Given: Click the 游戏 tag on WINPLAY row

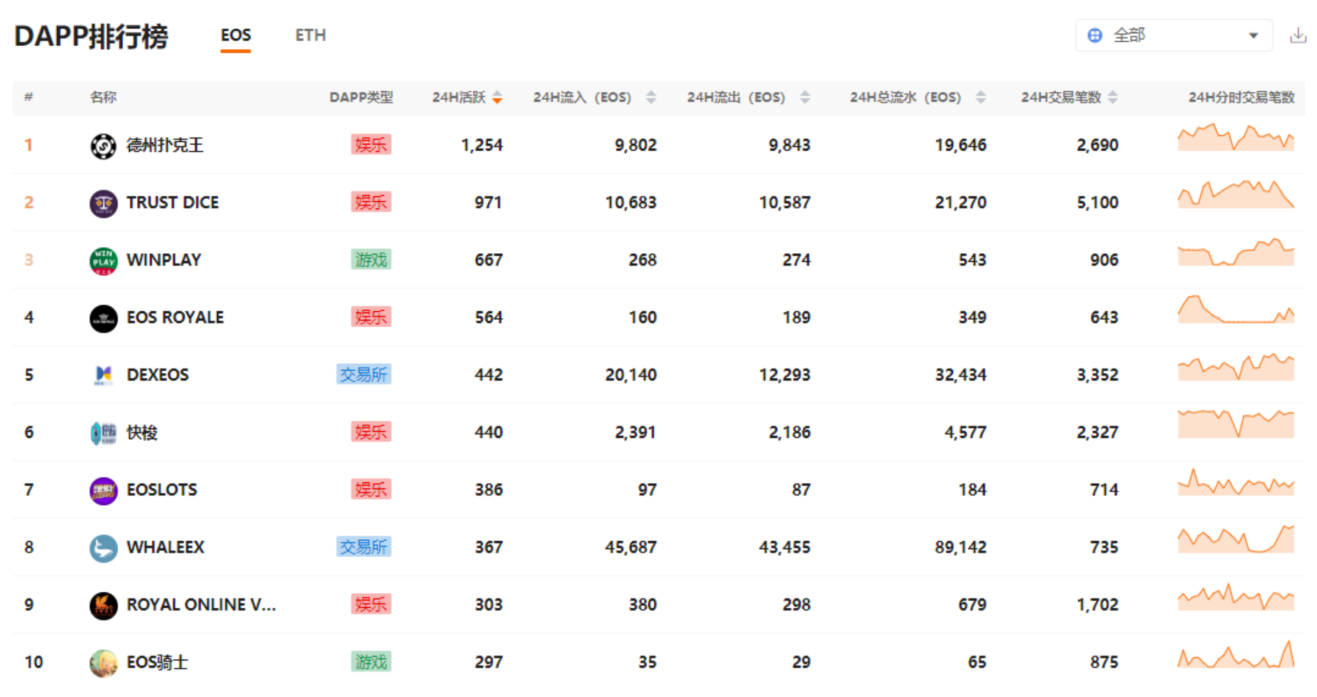Looking at the screenshot, I should [371, 260].
